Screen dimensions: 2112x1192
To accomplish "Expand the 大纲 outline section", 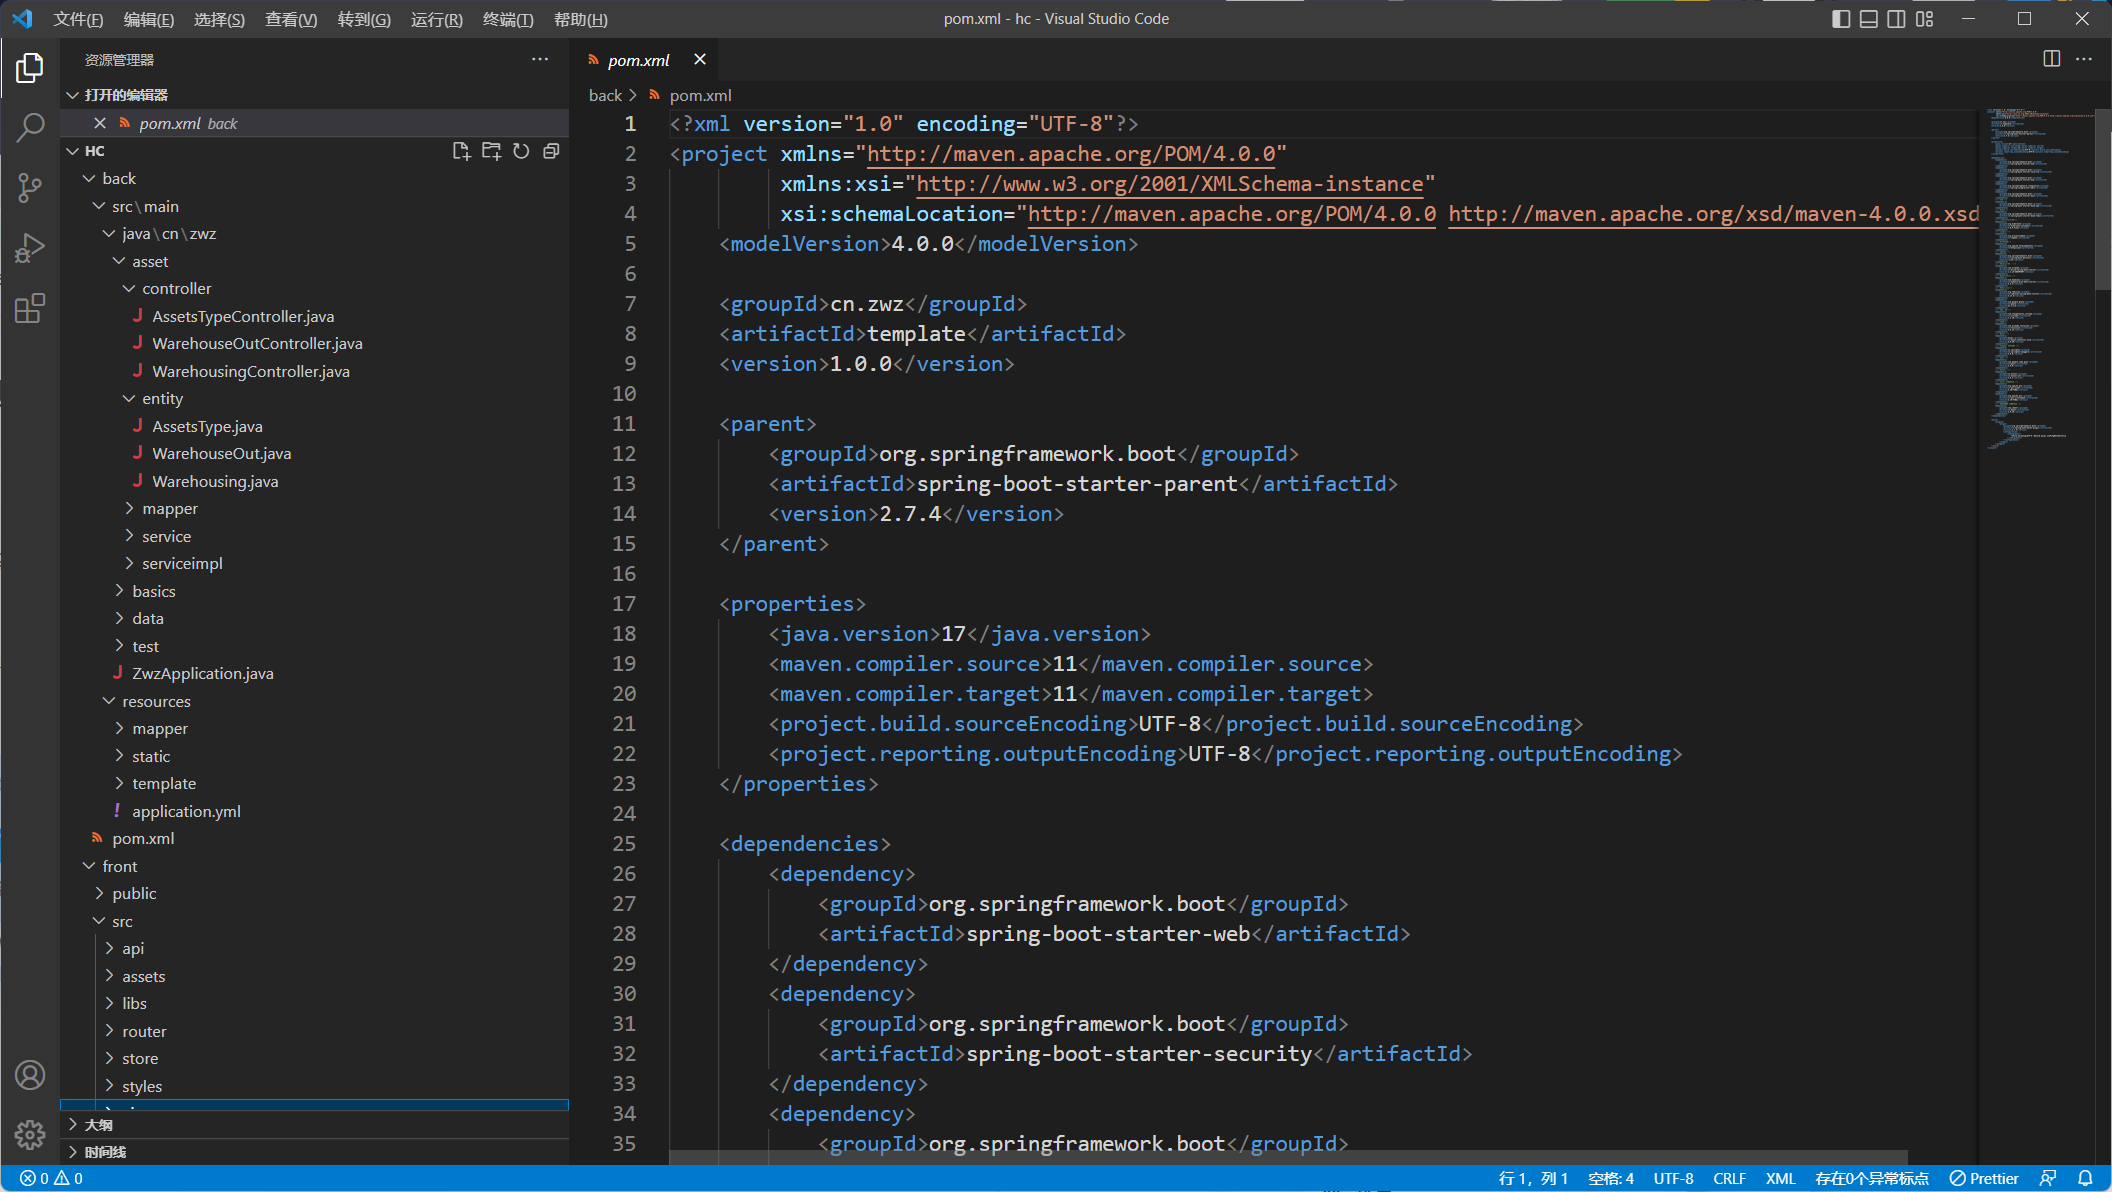I will point(98,1125).
